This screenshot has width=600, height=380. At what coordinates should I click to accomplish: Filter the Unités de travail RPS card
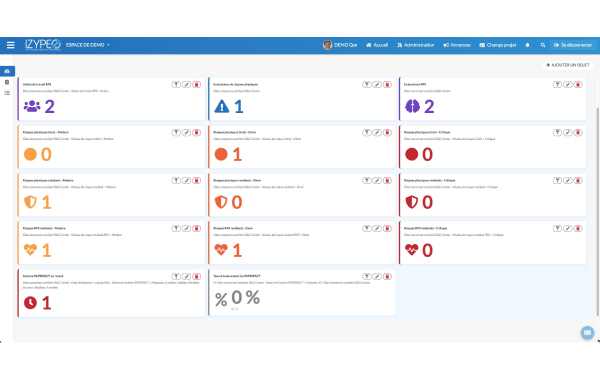point(176,85)
